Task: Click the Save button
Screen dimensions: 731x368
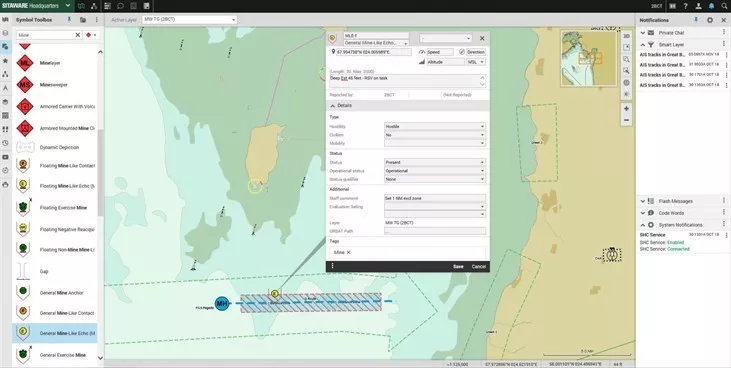Action: (458, 267)
